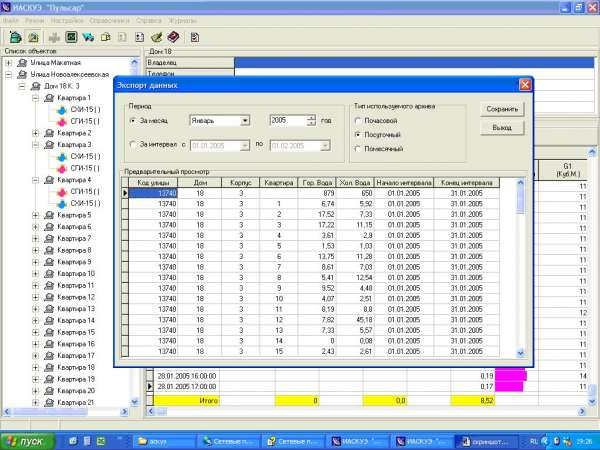
Task: Select the blue СХИ-15 meter under Квартира 1
Action: (78, 109)
